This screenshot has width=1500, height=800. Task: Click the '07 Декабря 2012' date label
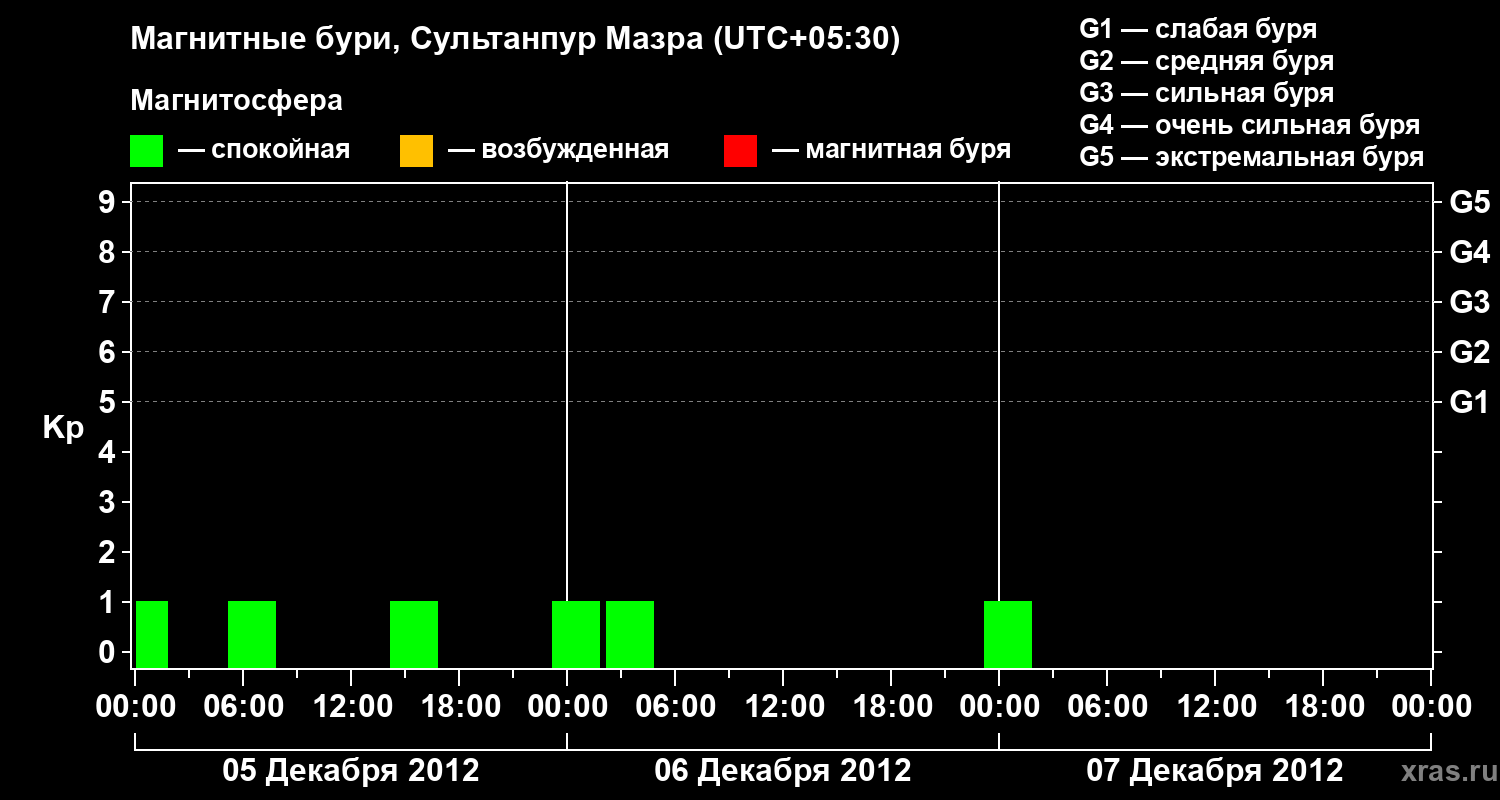click(1215, 771)
